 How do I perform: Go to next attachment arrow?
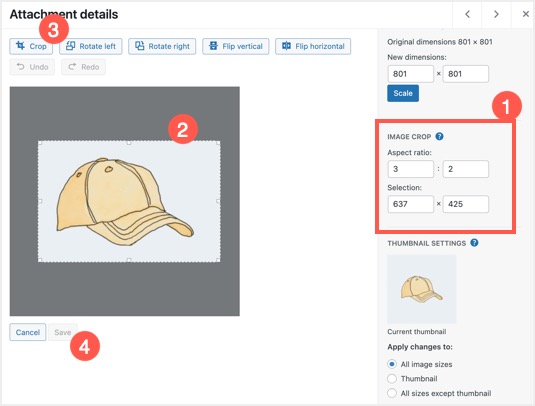(x=496, y=14)
